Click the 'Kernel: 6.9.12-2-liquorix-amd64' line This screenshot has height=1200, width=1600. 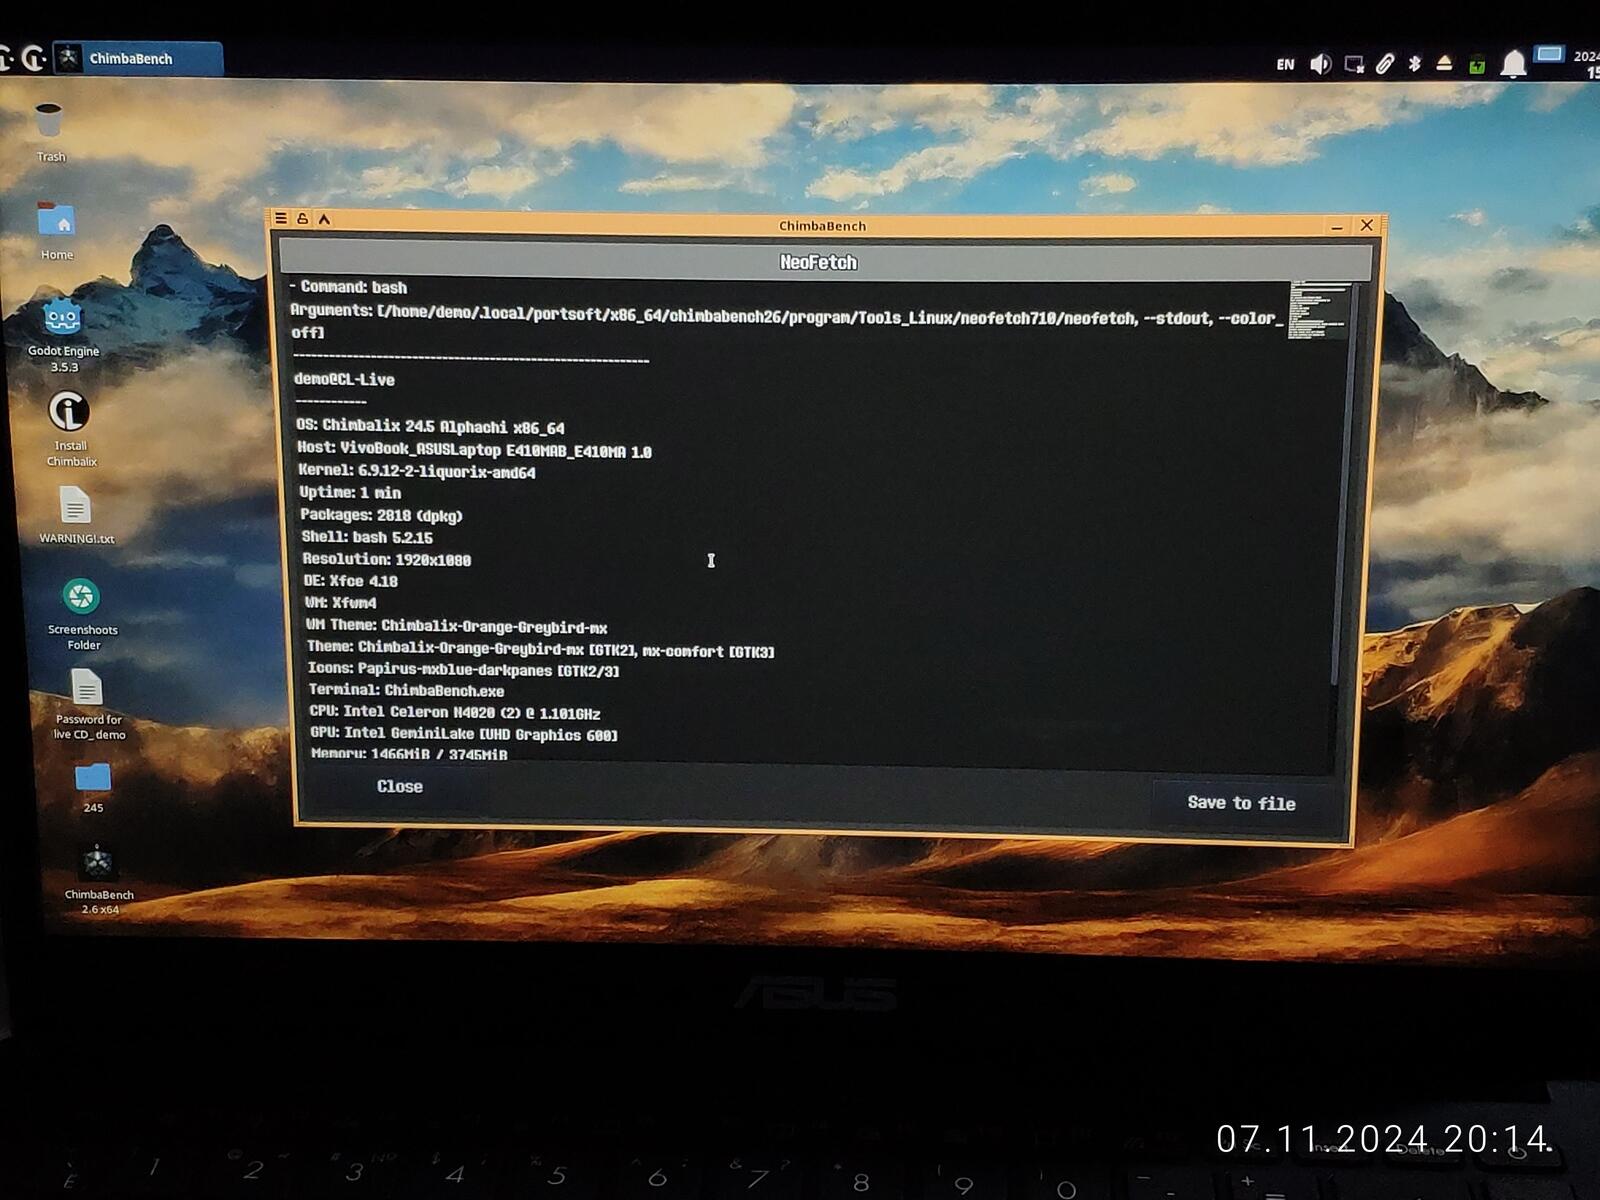[417, 471]
